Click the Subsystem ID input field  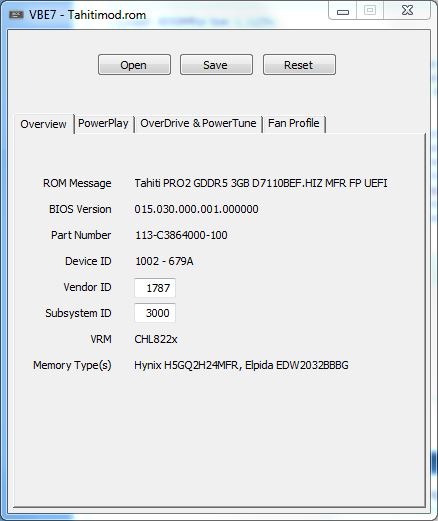pyautogui.click(x=155, y=313)
